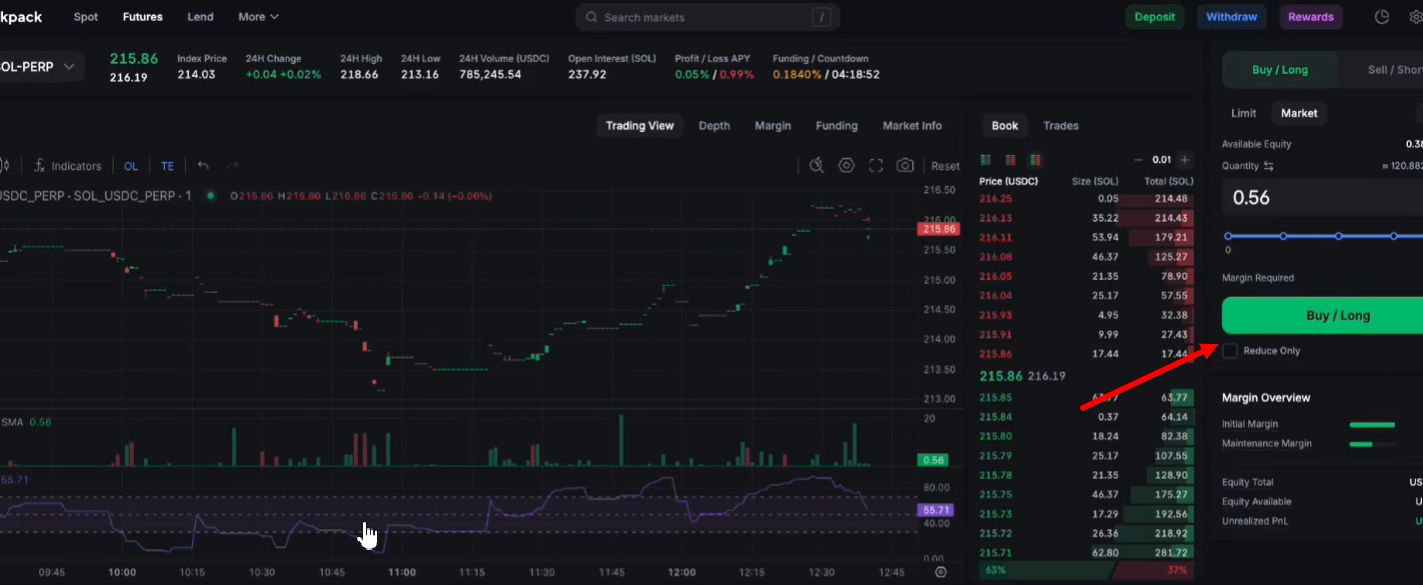Show only asks in order book

pos(1010,160)
